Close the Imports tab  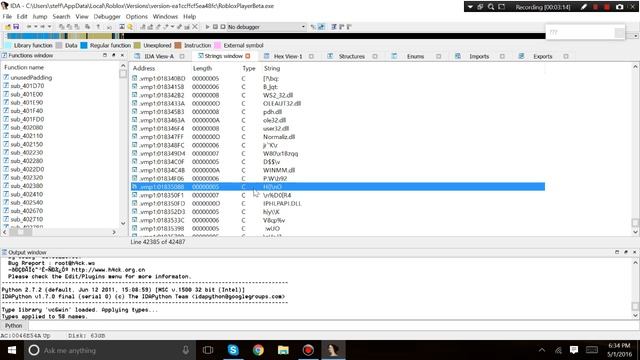pyautogui.click(x=502, y=56)
